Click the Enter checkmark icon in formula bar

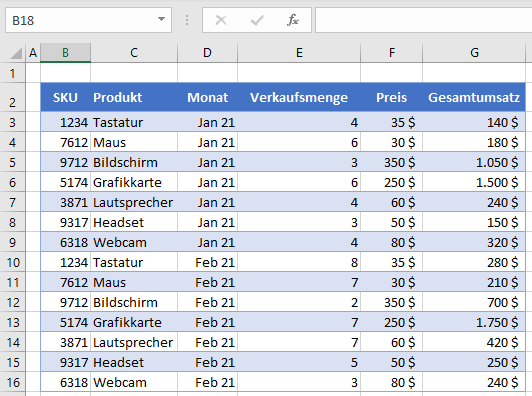pyautogui.click(x=257, y=20)
